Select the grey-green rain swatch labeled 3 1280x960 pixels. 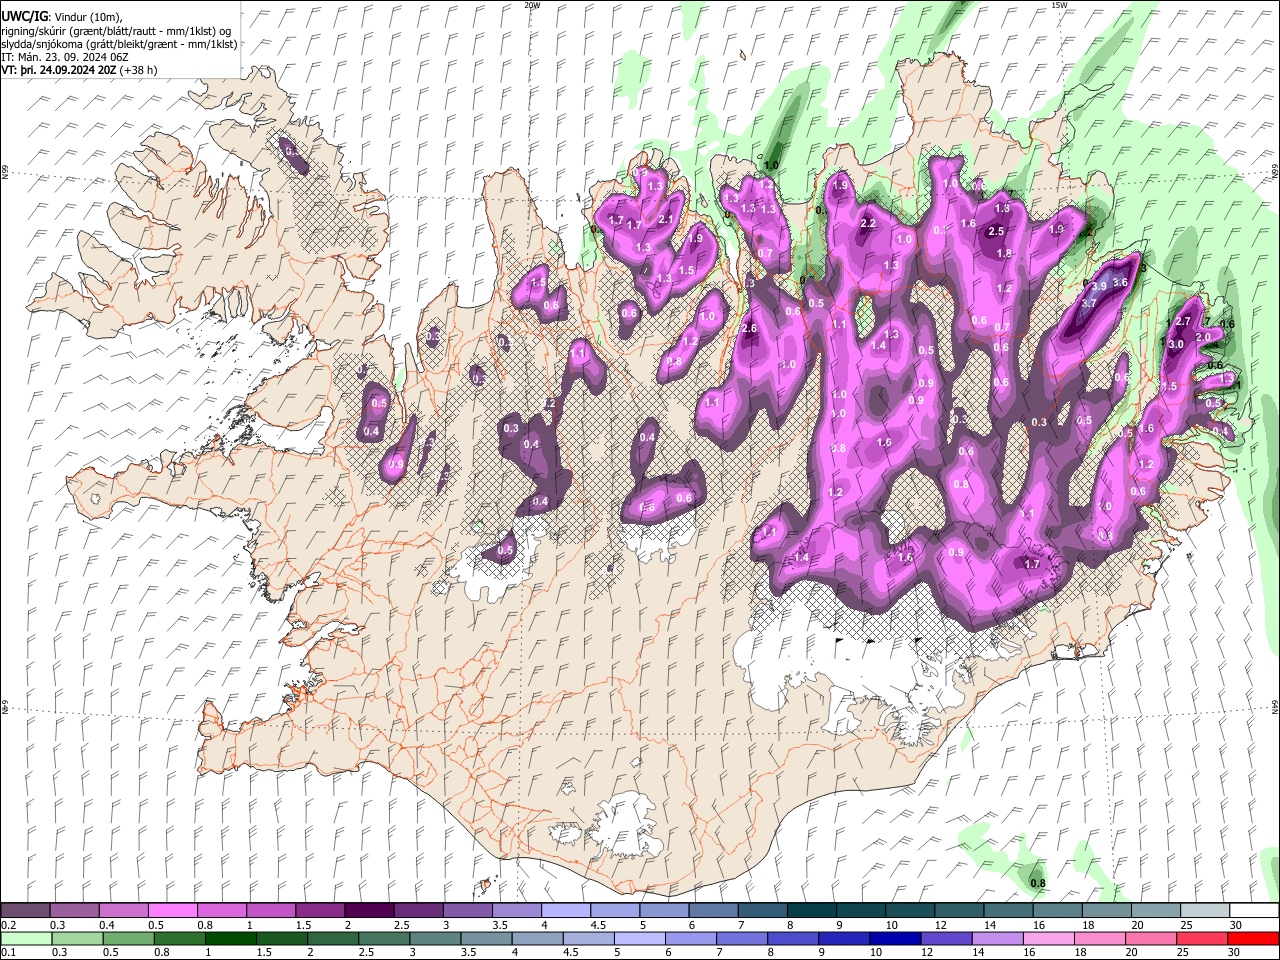(x=434, y=938)
